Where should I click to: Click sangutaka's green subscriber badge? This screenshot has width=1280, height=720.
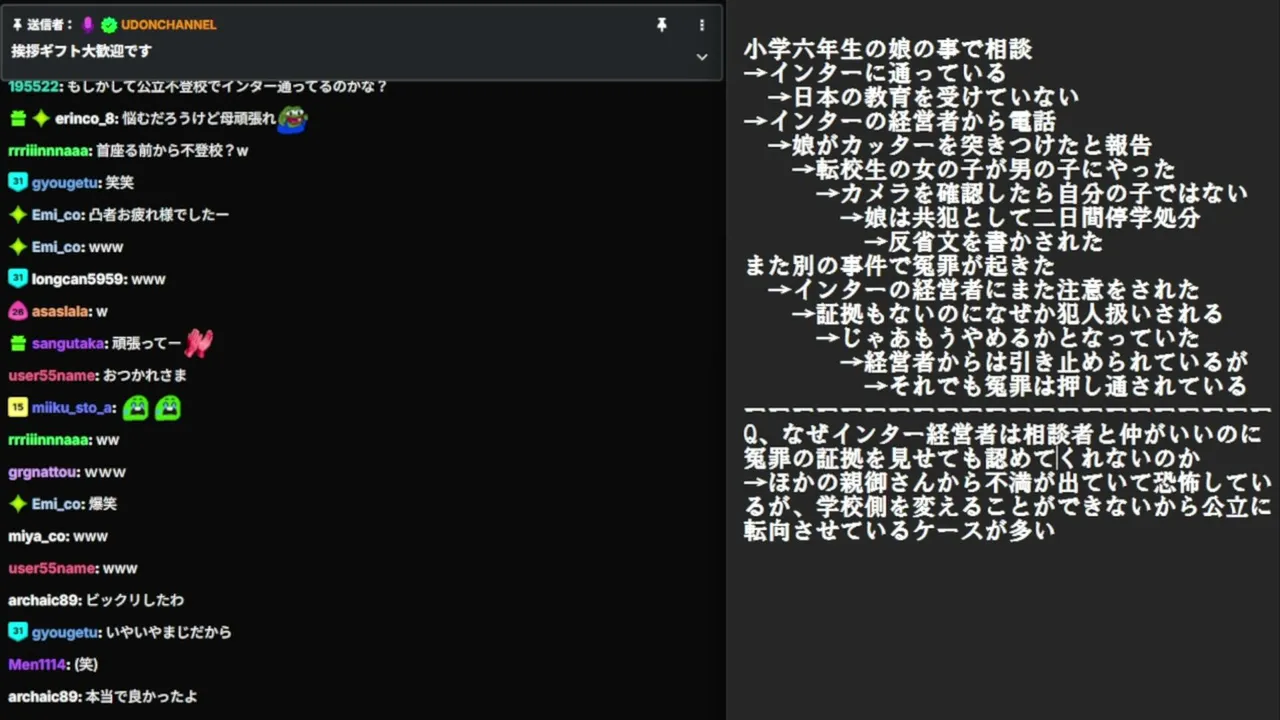point(17,343)
